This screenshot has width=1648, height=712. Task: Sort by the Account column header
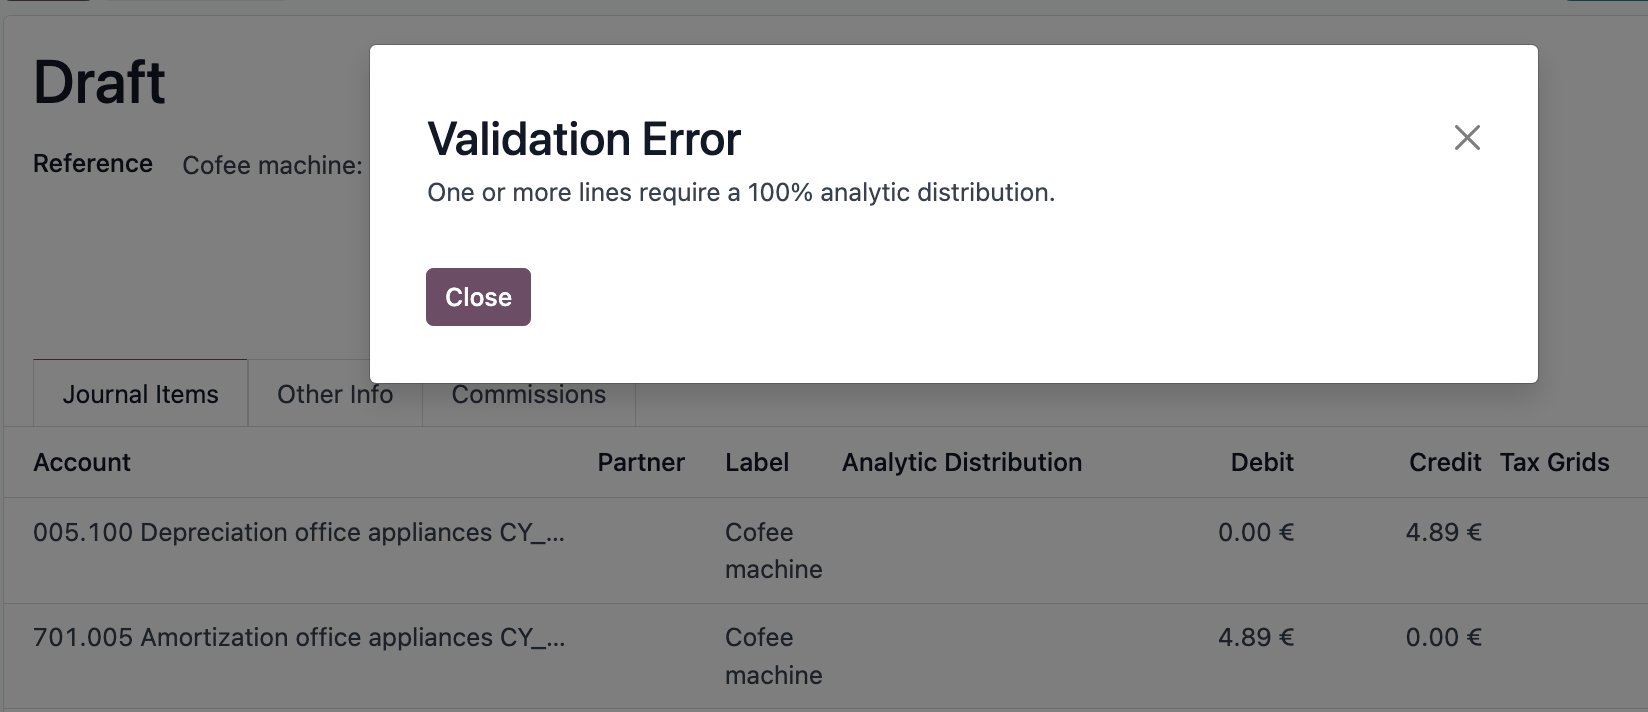[82, 462]
